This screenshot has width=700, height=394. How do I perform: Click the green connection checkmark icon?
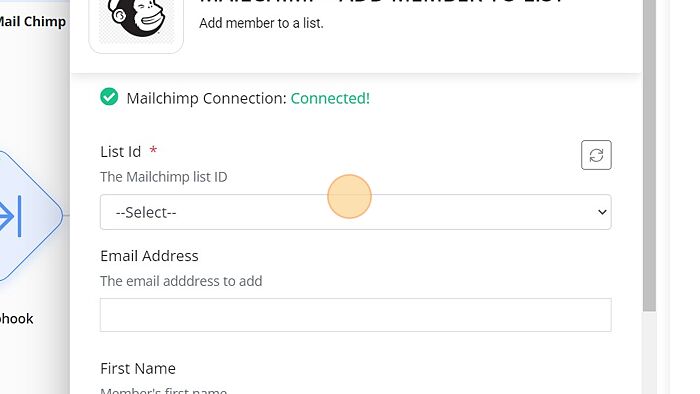tap(109, 97)
